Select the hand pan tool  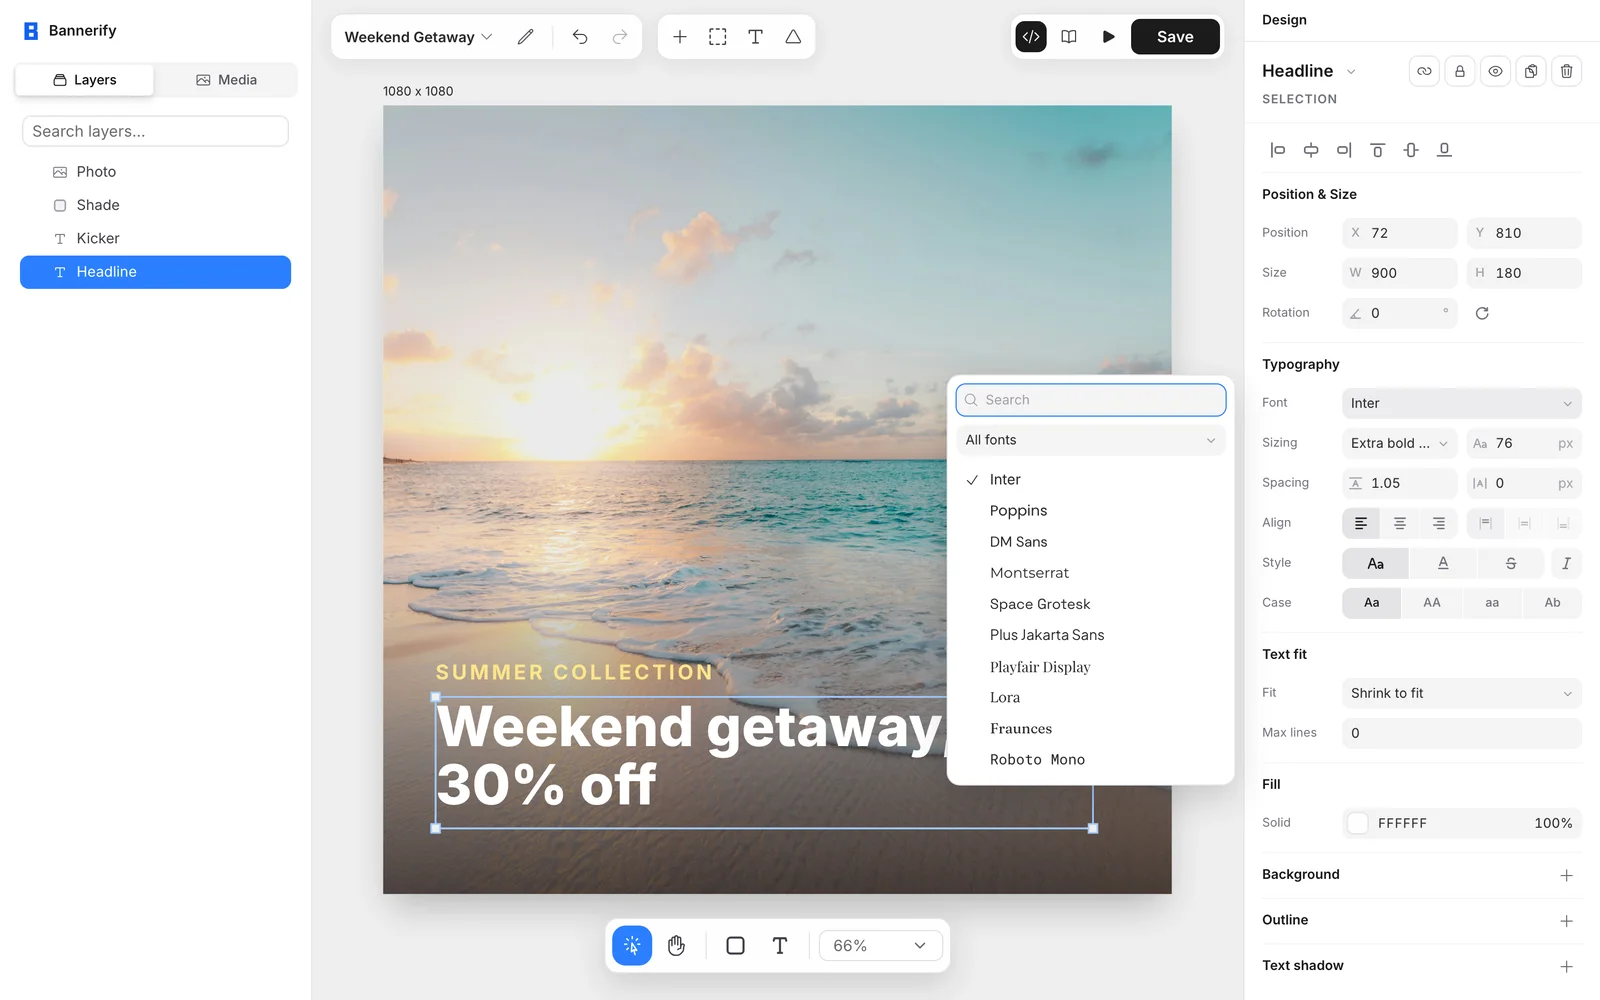coord(676,945)
